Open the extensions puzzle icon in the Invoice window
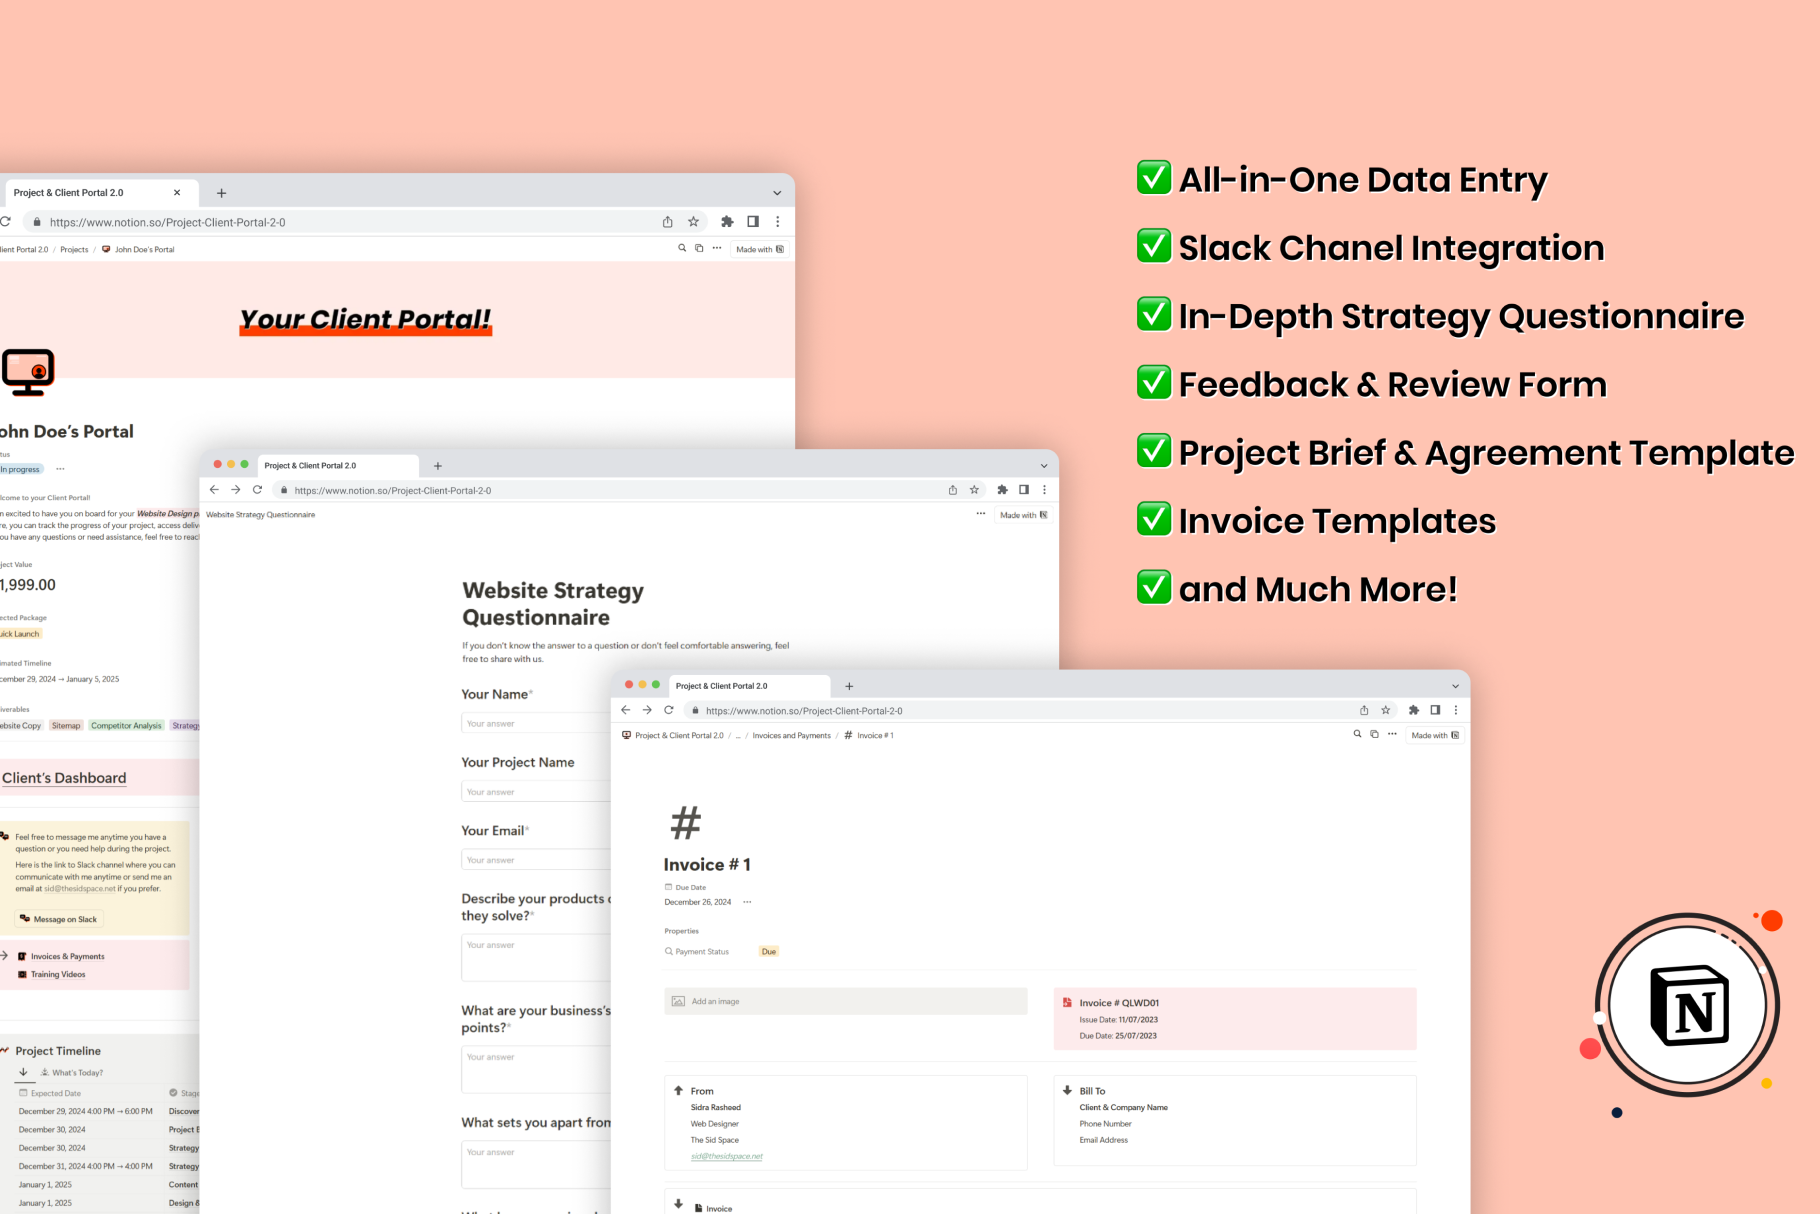Image resolution: width=1820 pixels, height=1214 pixels. [x=1413, y=710]
